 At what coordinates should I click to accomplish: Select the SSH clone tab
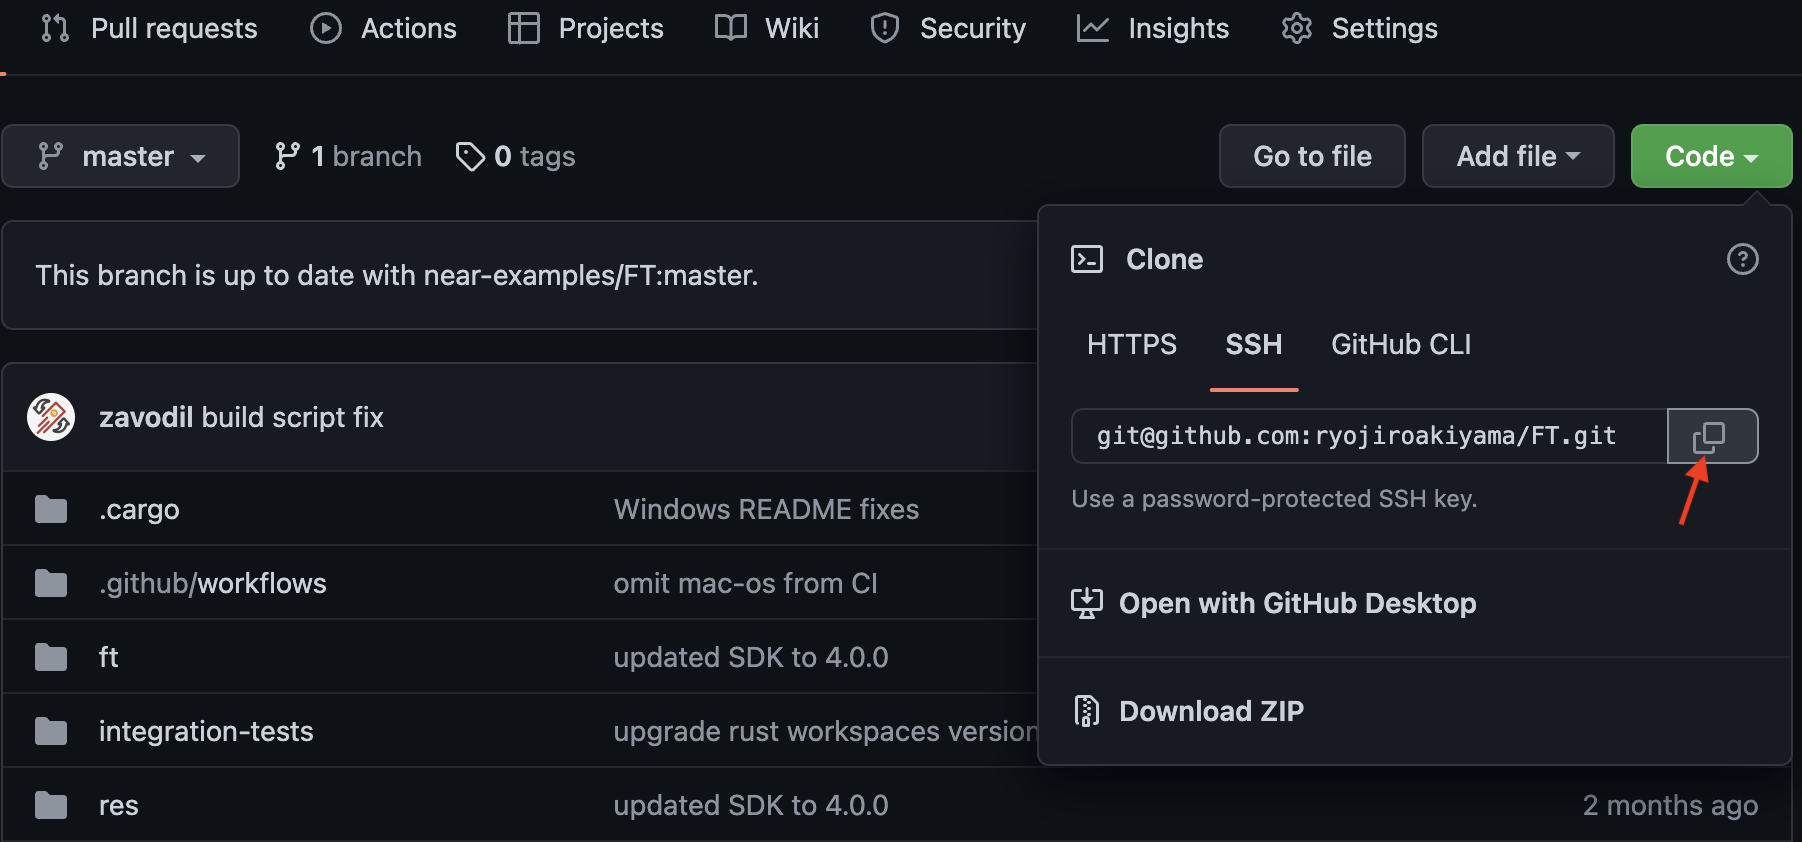click(1254, 344)
